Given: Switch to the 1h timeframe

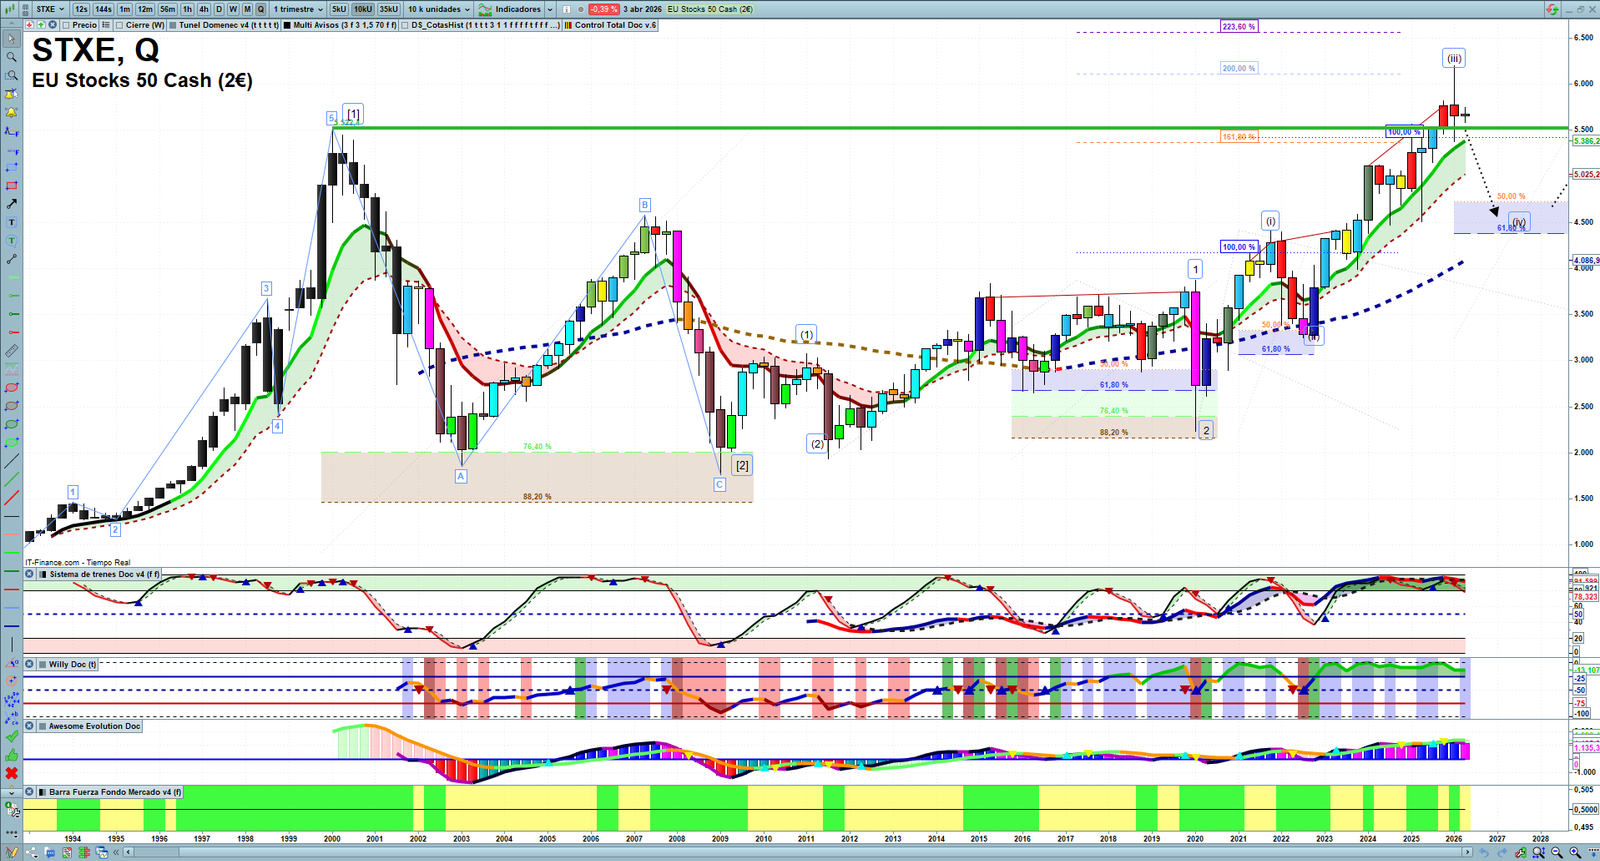Looking at the screenshot, I should [187, 9].
